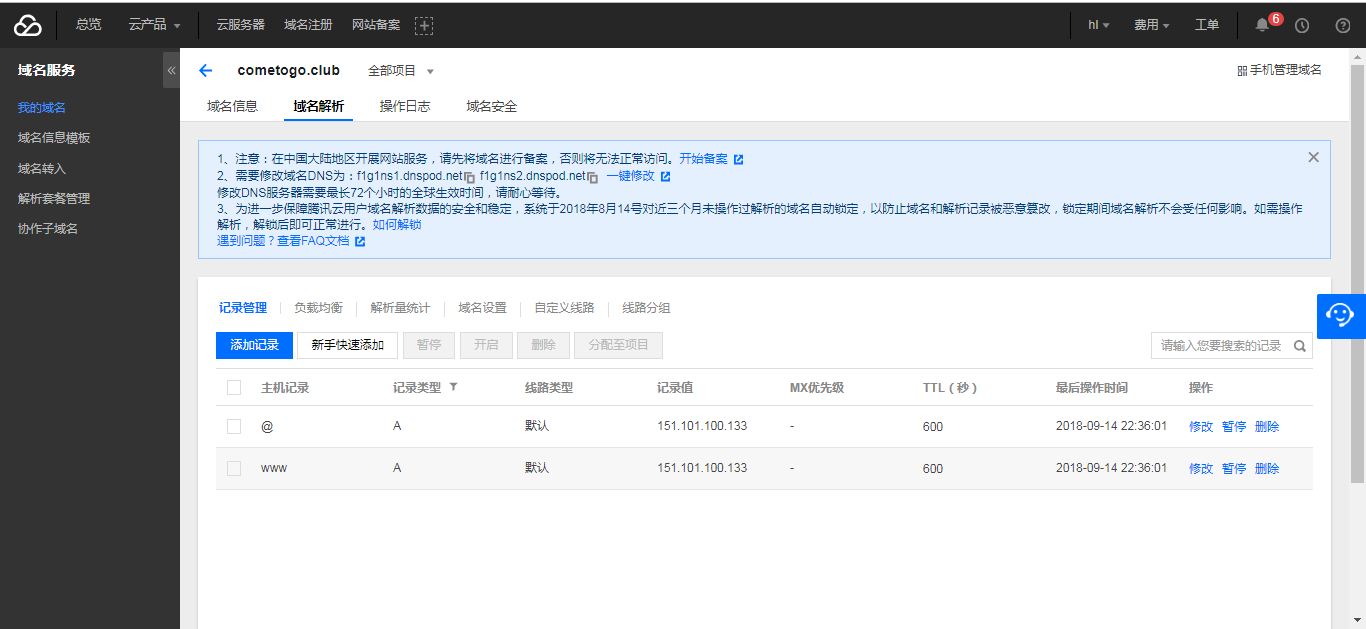
Task: Open 云服务器 in top navigation
Action: pyautogui.click(x=240, y=25)
